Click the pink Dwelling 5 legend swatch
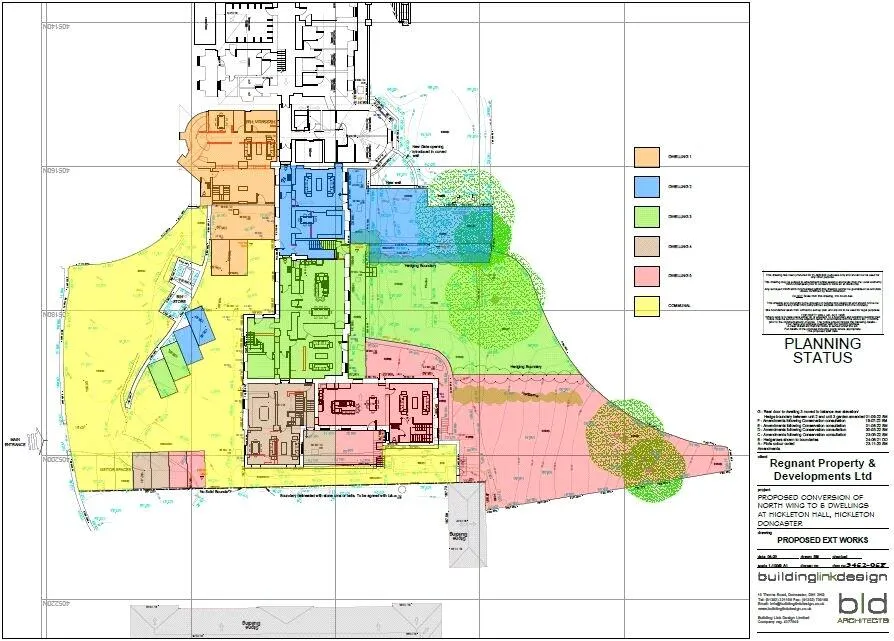Screen dimensions: 894x641 tap(647, 274)
